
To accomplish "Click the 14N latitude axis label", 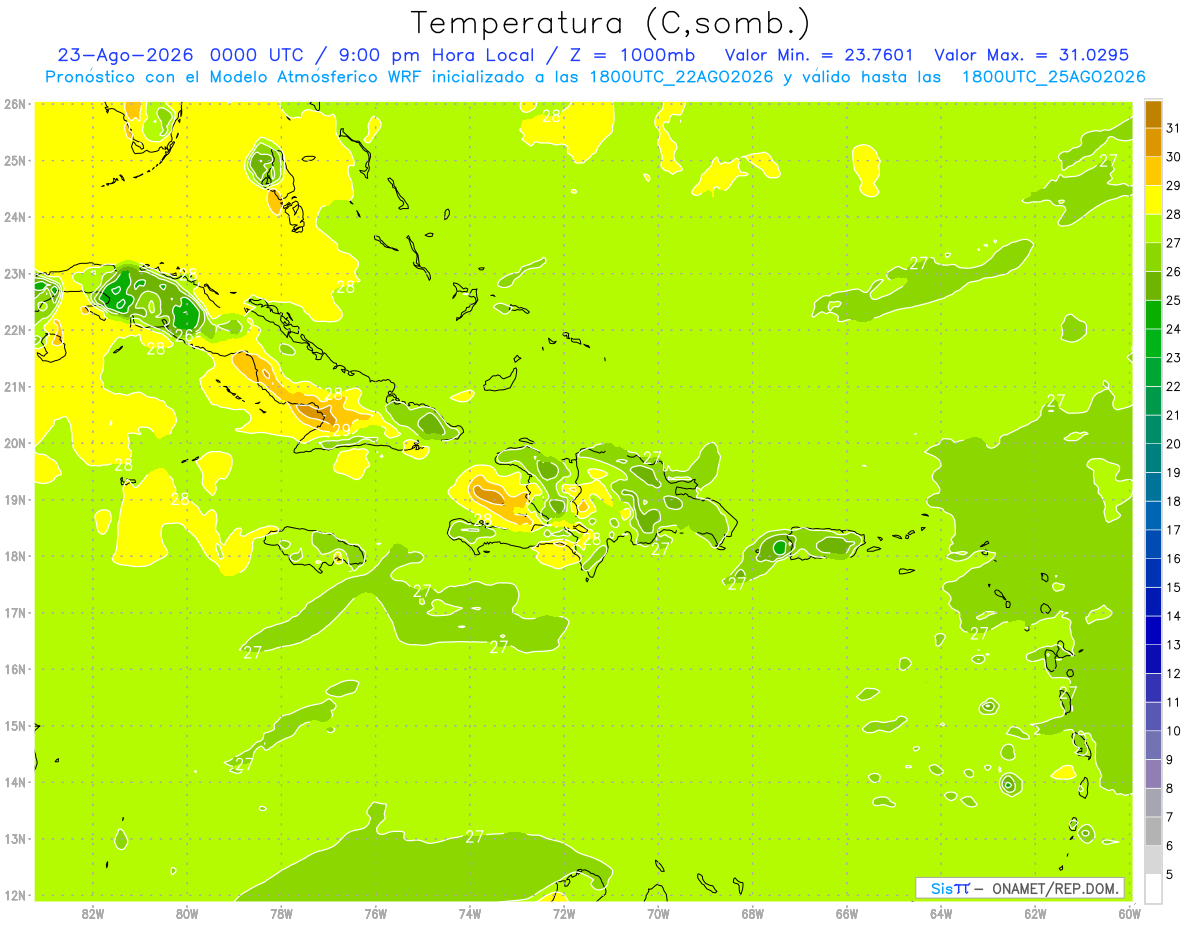I will point(14,782).
